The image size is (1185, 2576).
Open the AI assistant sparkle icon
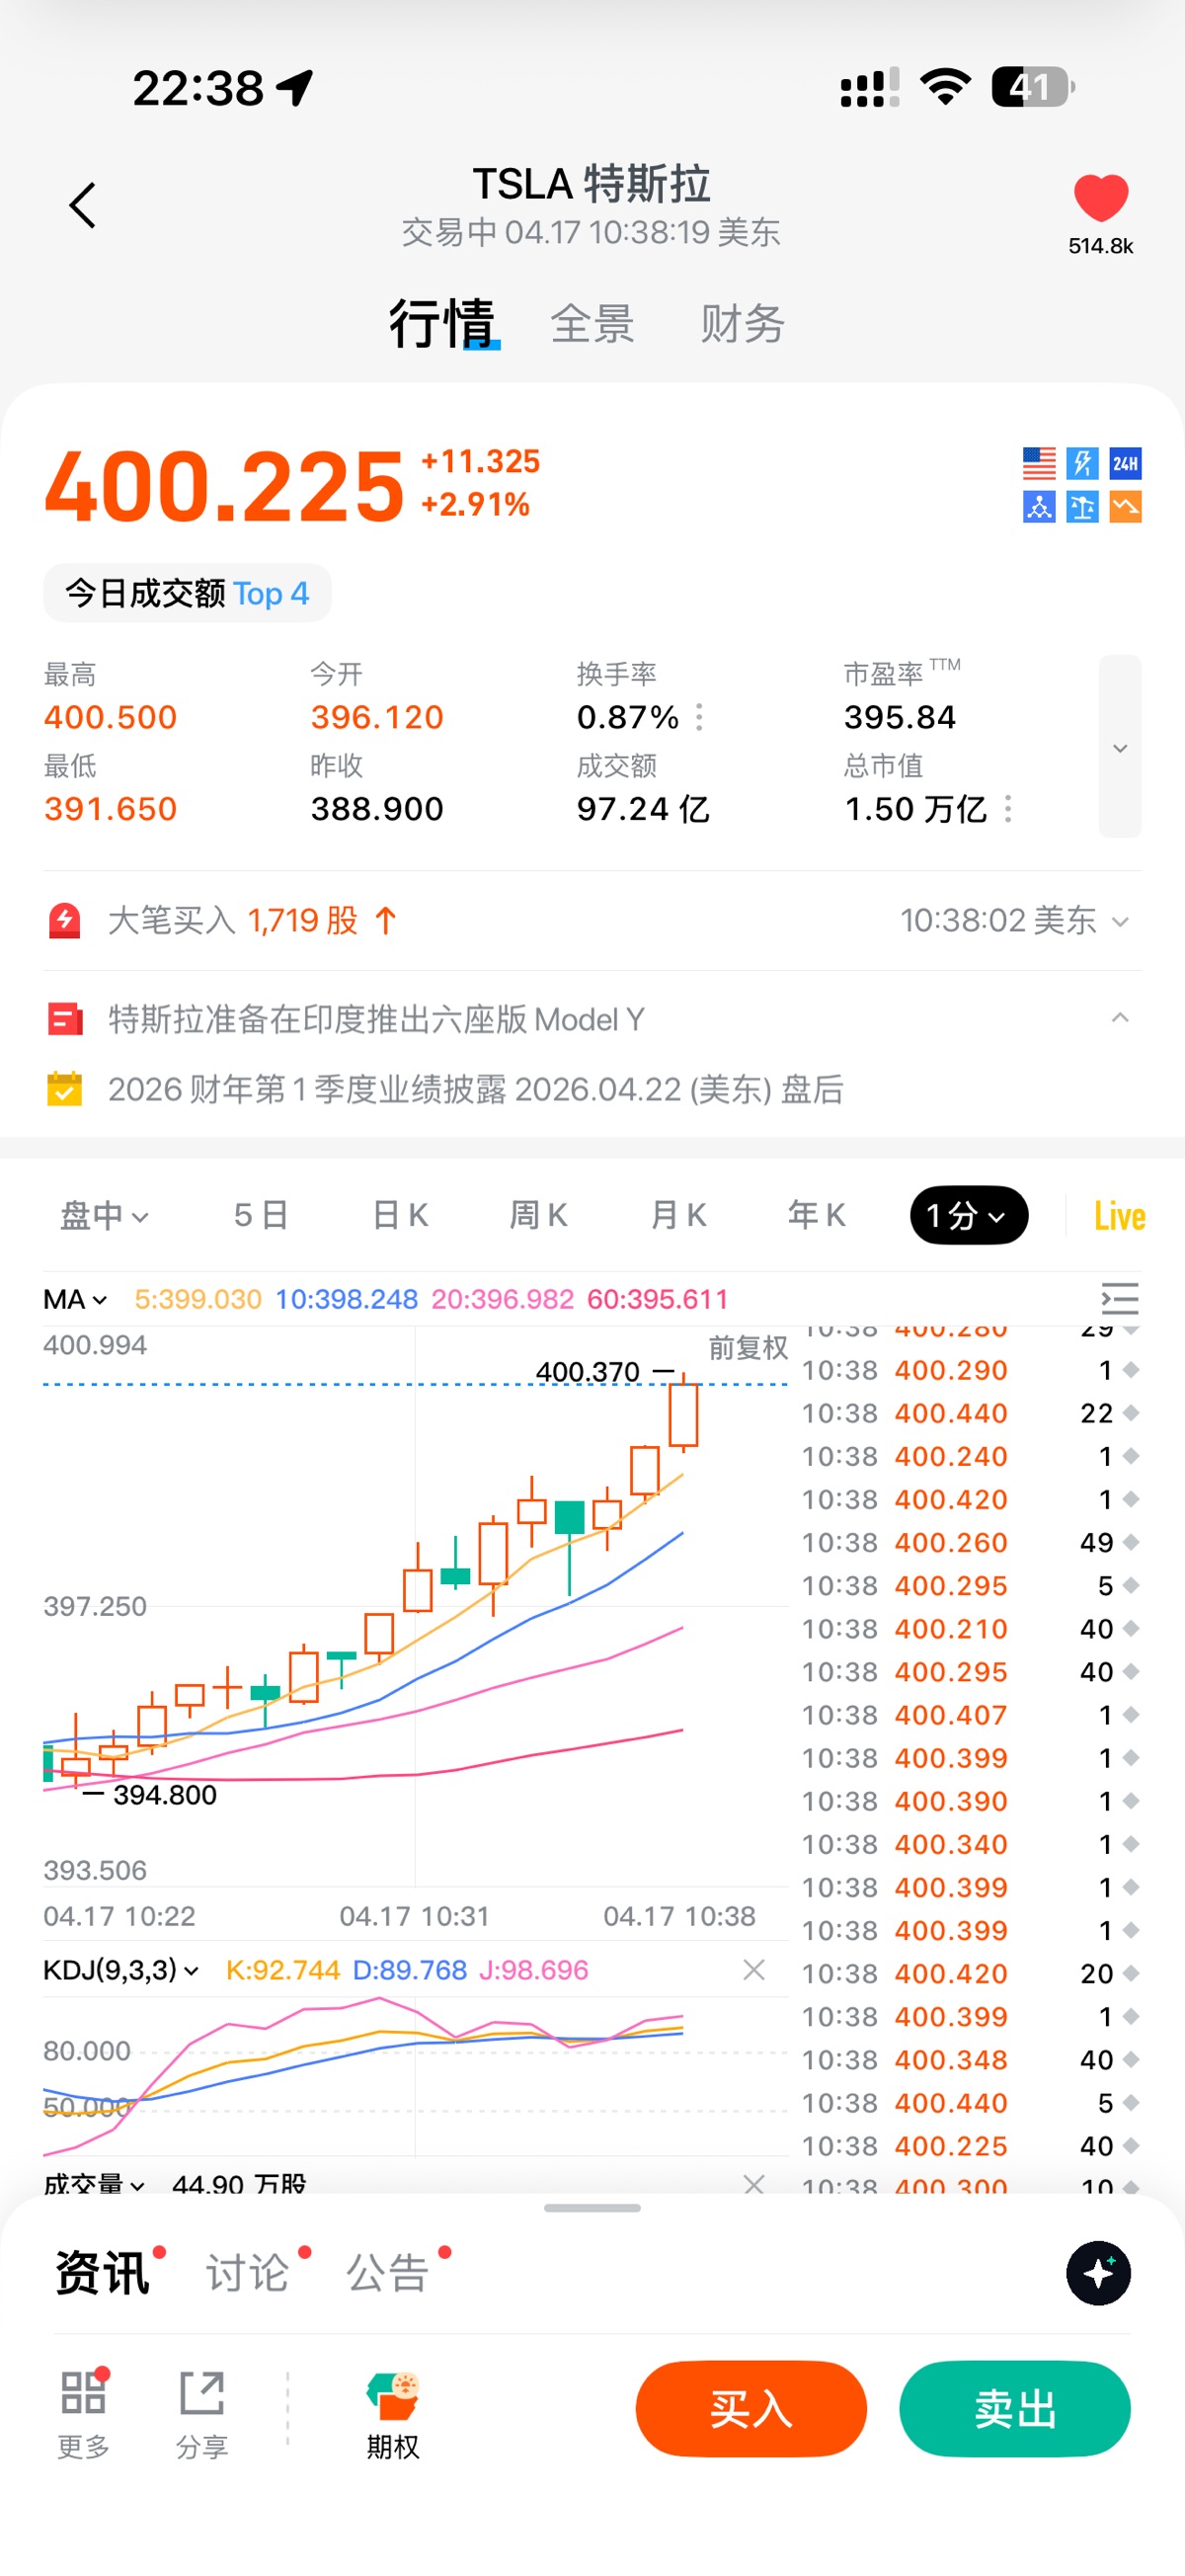pos(1098,2273)
